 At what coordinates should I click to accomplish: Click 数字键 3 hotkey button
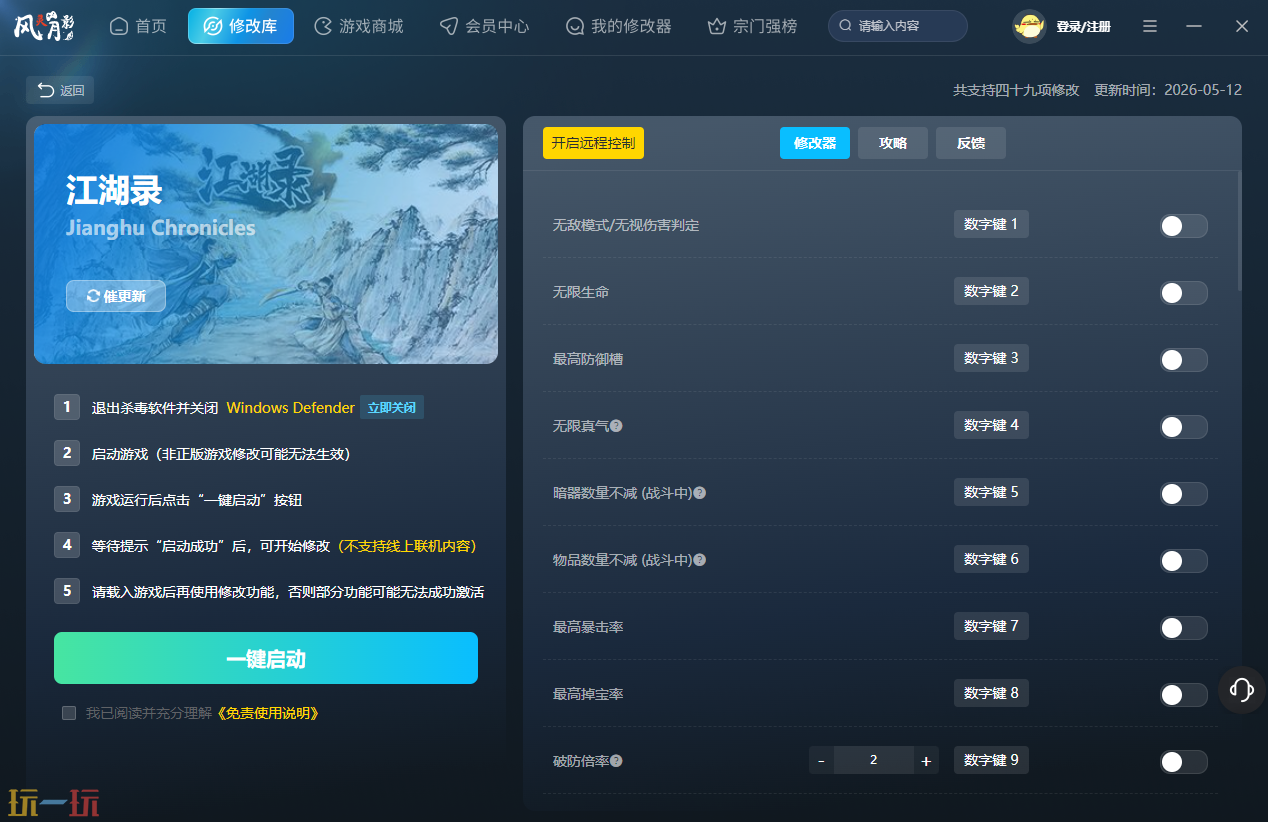tap(991, 358)
